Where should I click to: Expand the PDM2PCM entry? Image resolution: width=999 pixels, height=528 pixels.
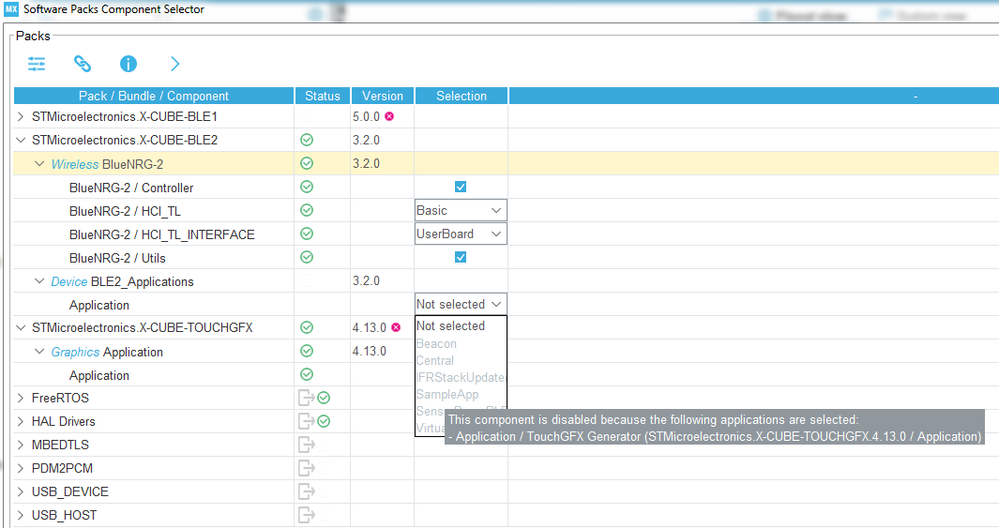click(20, 468)
